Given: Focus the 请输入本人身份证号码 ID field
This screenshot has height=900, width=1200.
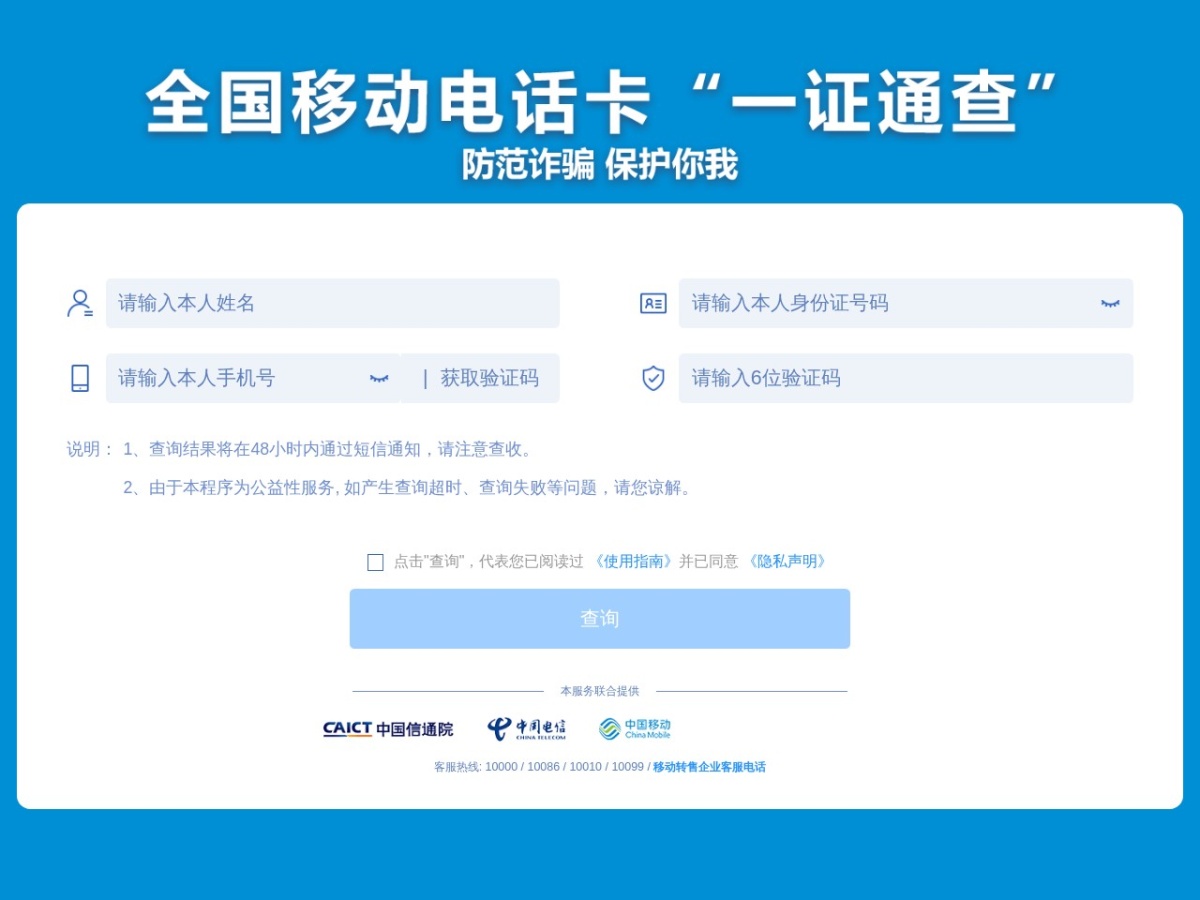Looking at the screenshot, I should point(906,303).
